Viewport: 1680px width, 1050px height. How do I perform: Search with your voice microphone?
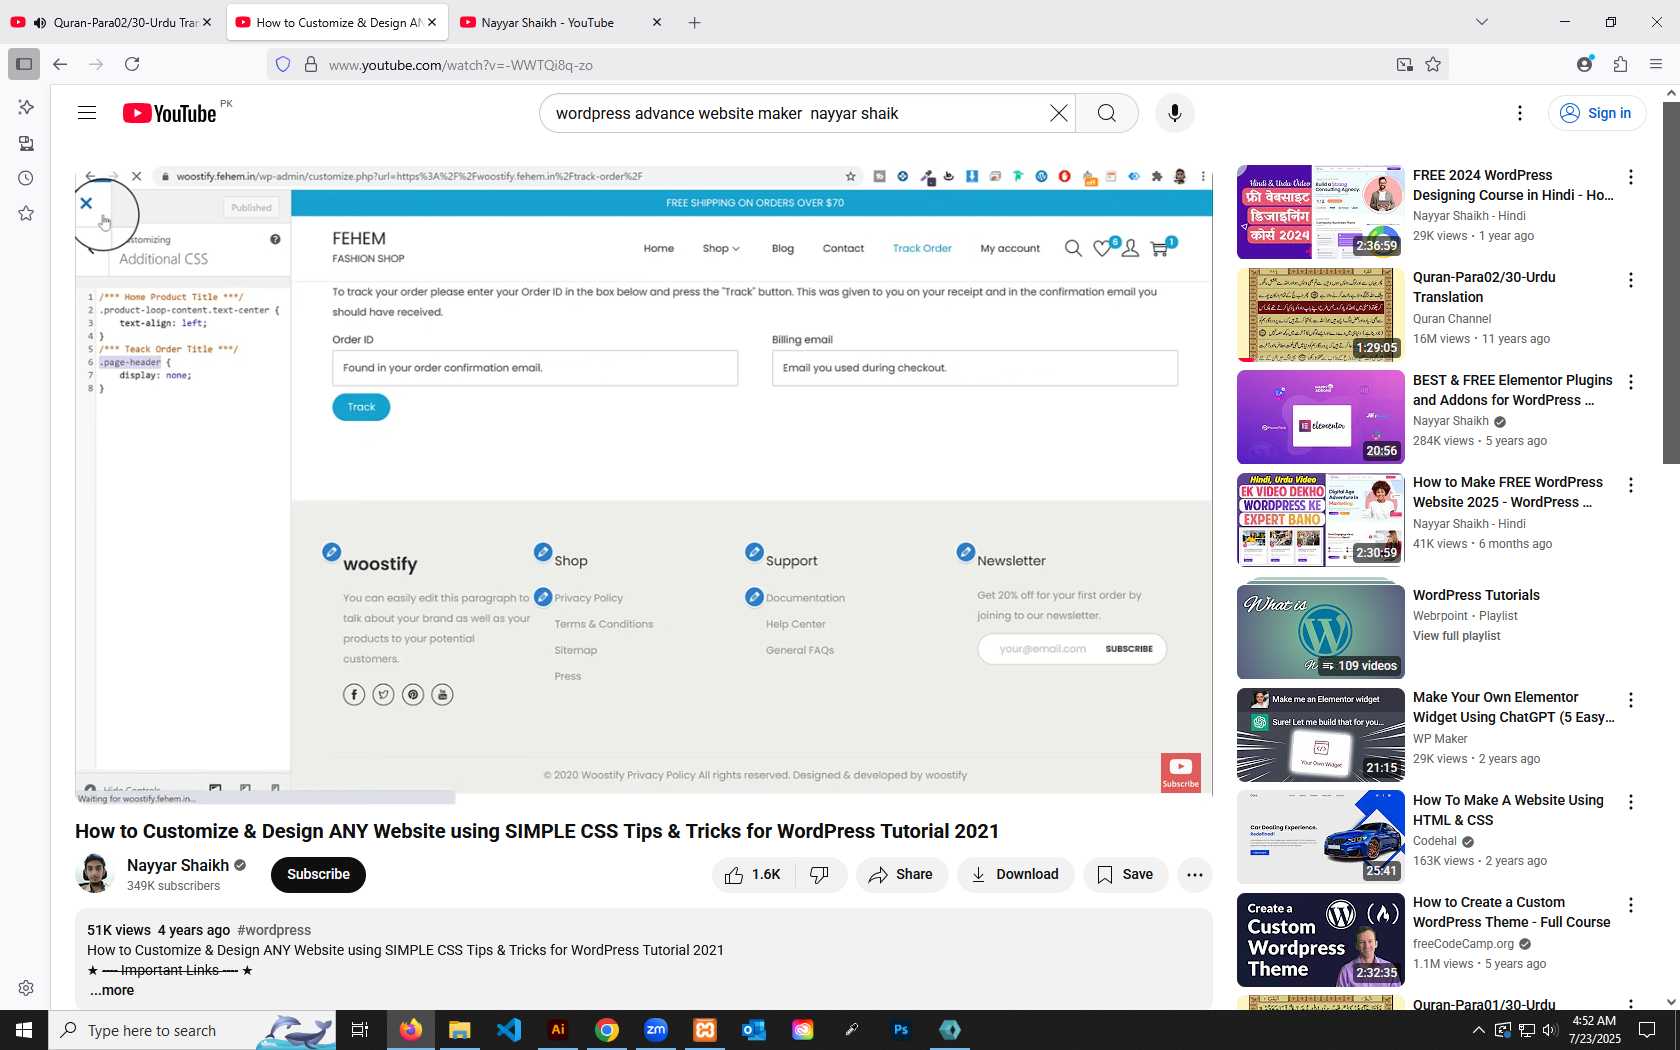click(x=1175, y=113)
